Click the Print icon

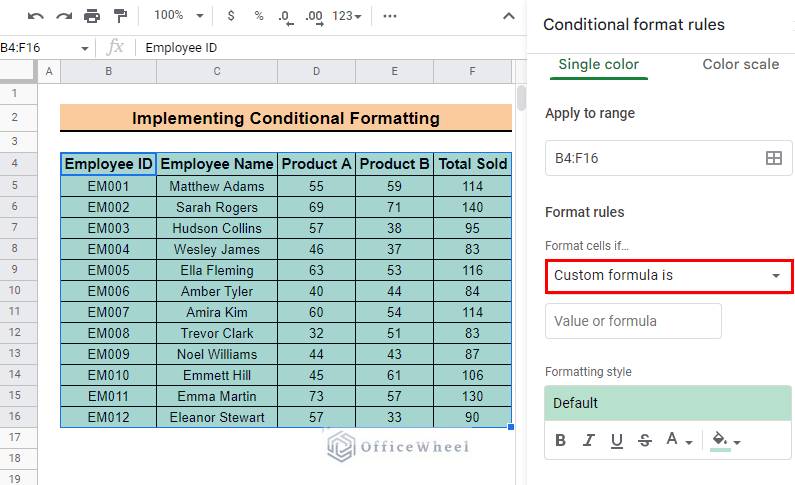92,16
